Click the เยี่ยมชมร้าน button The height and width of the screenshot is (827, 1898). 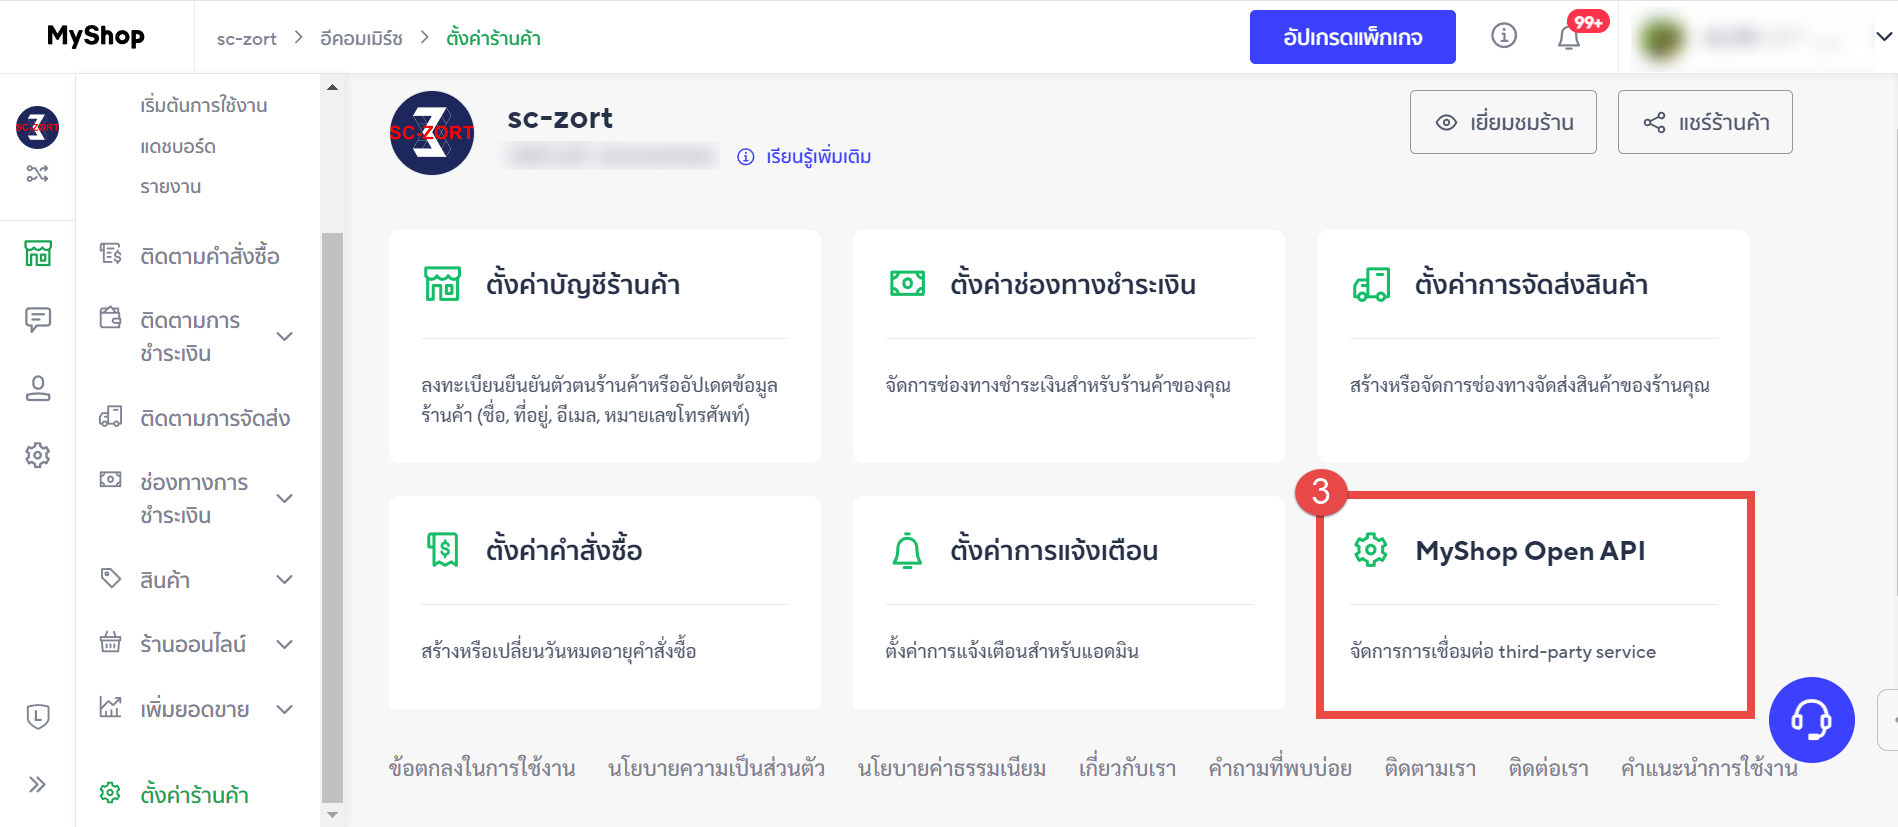(1503, 122)
